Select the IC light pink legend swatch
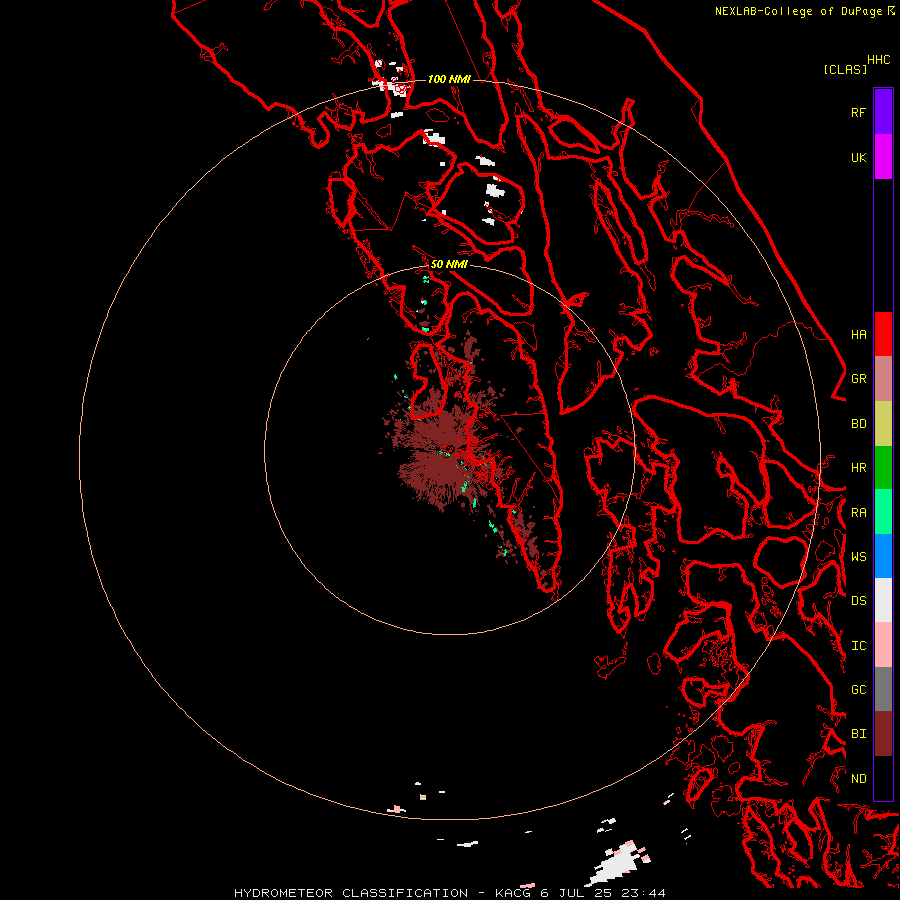This screenshot has width=900, height=900. 883,645
